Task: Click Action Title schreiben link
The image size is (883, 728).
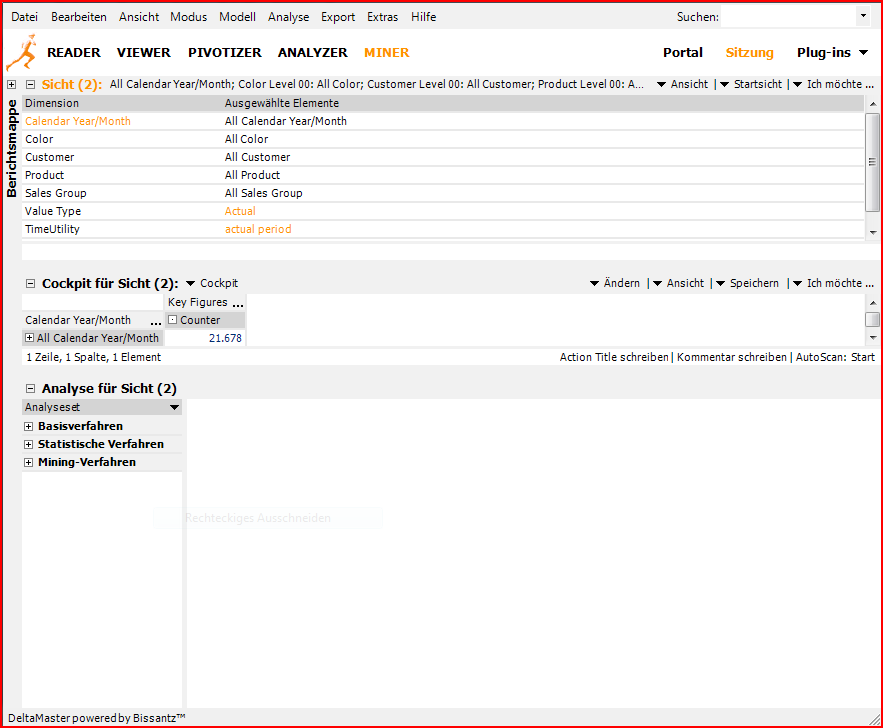Action: click(614, 357)
